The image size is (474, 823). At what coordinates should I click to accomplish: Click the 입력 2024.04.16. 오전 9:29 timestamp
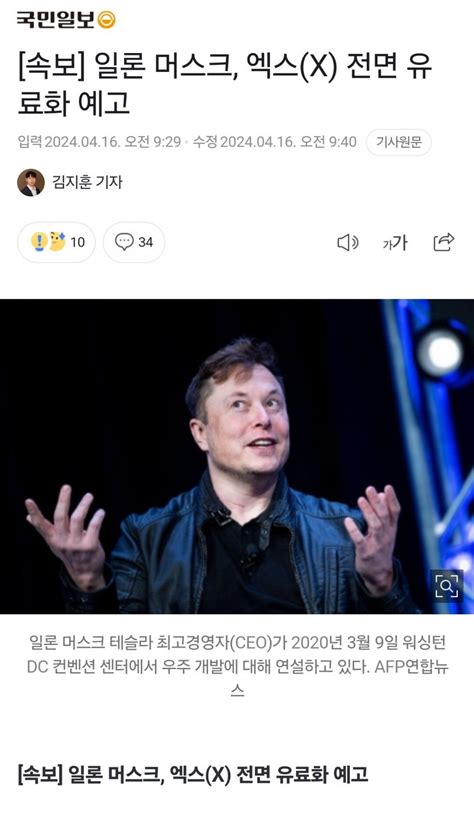pos(99,142)
